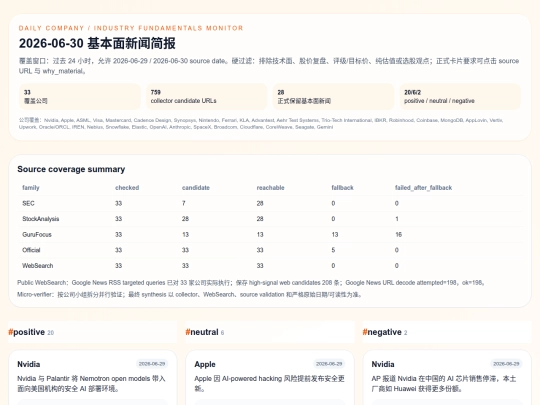The image size is (540, 405).
Task: Click the 'Micro-verifier' note line
Action: 189,294
